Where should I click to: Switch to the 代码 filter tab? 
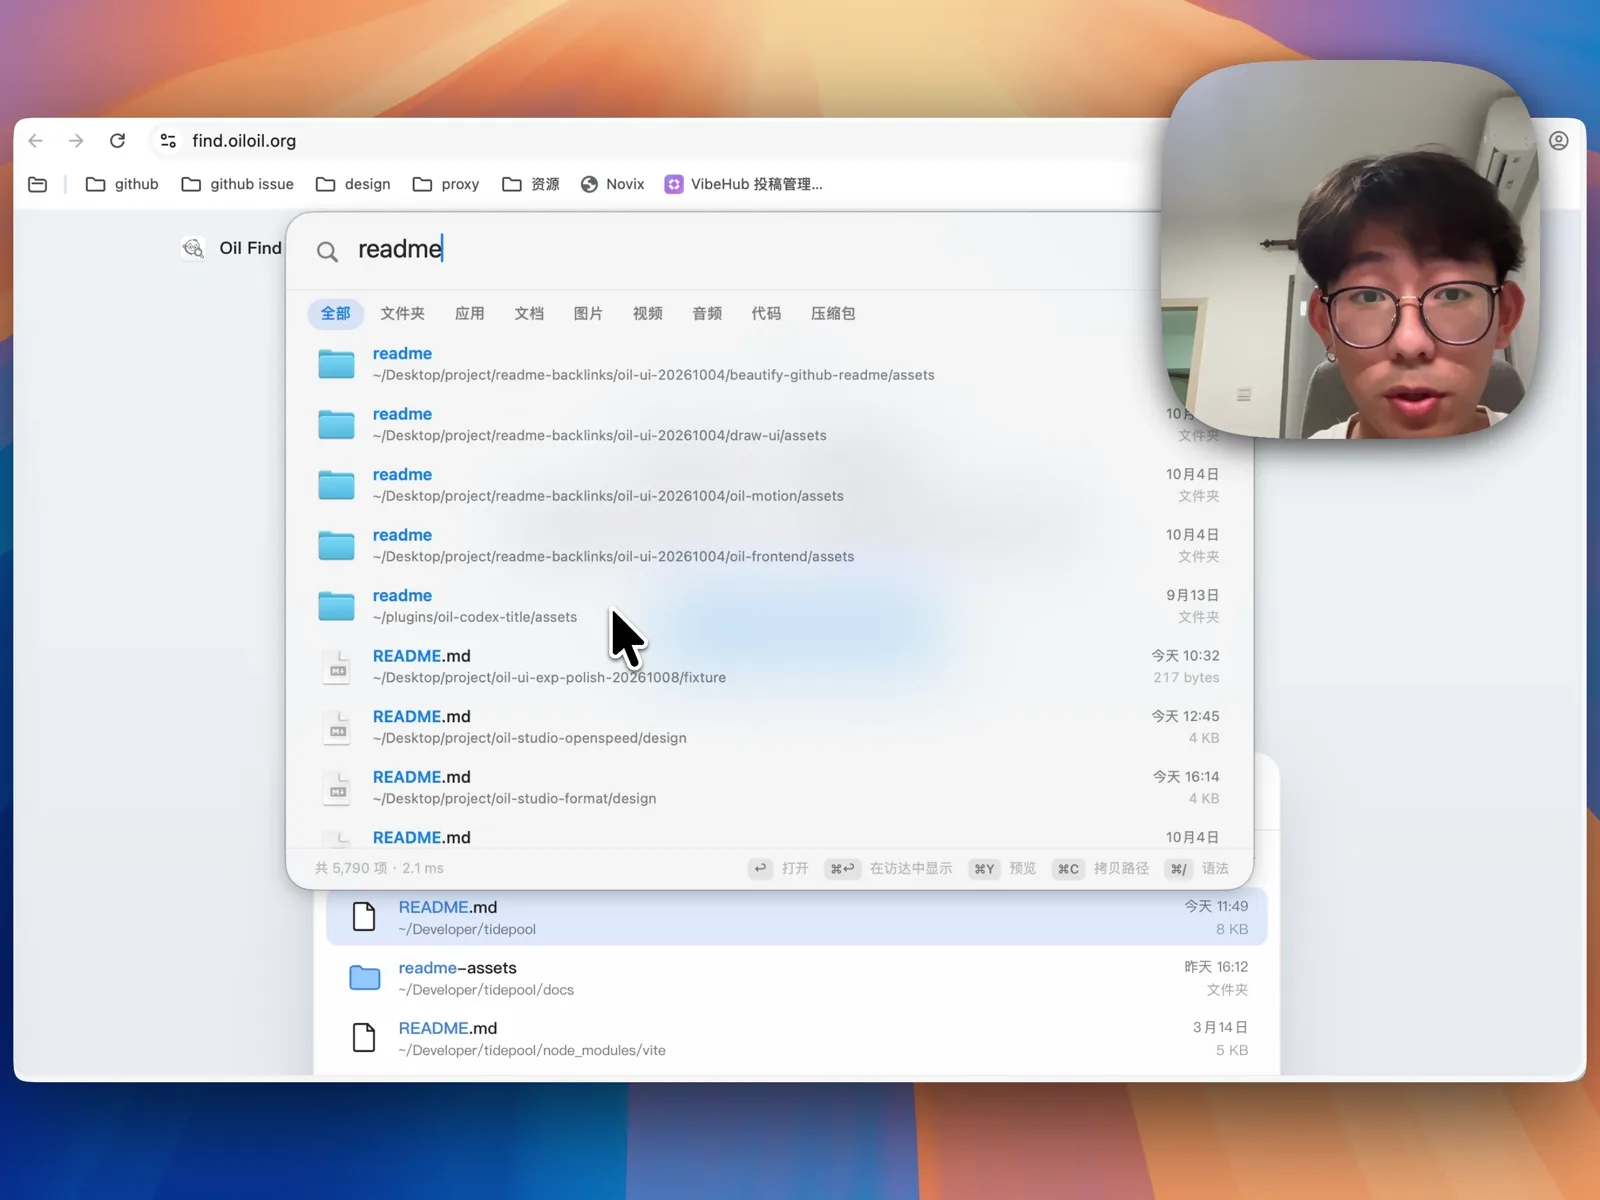click(x=766, y=313)
